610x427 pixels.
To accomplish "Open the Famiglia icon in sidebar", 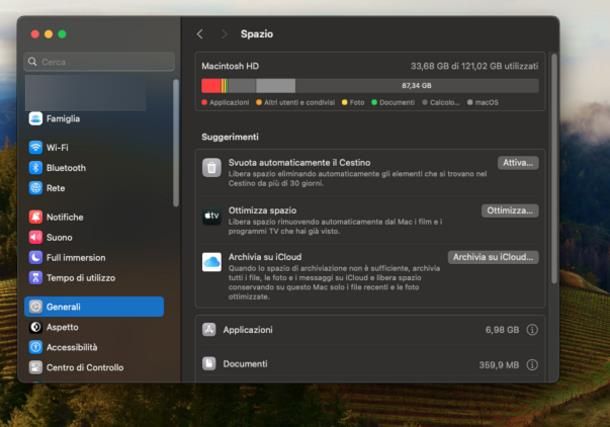I will 35,119.
